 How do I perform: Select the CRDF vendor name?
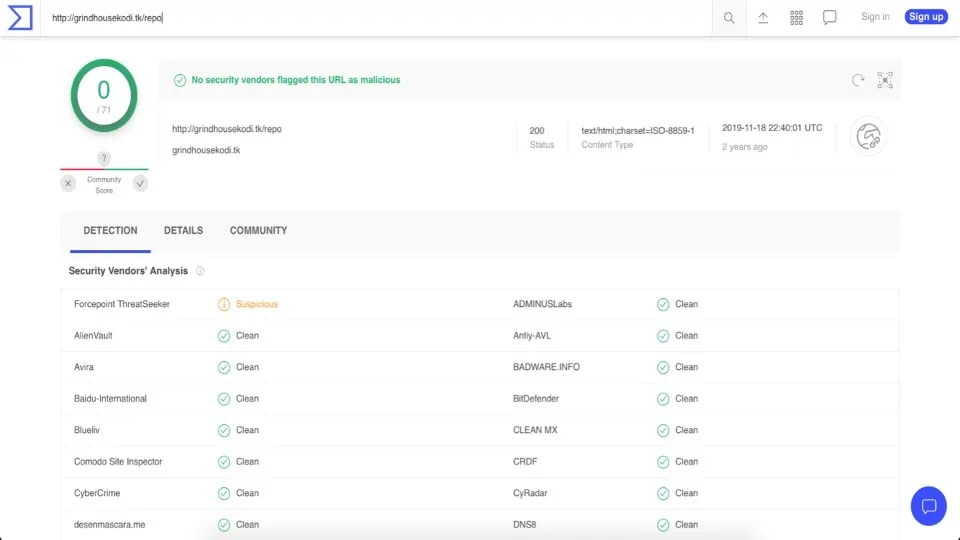[525, 462]
